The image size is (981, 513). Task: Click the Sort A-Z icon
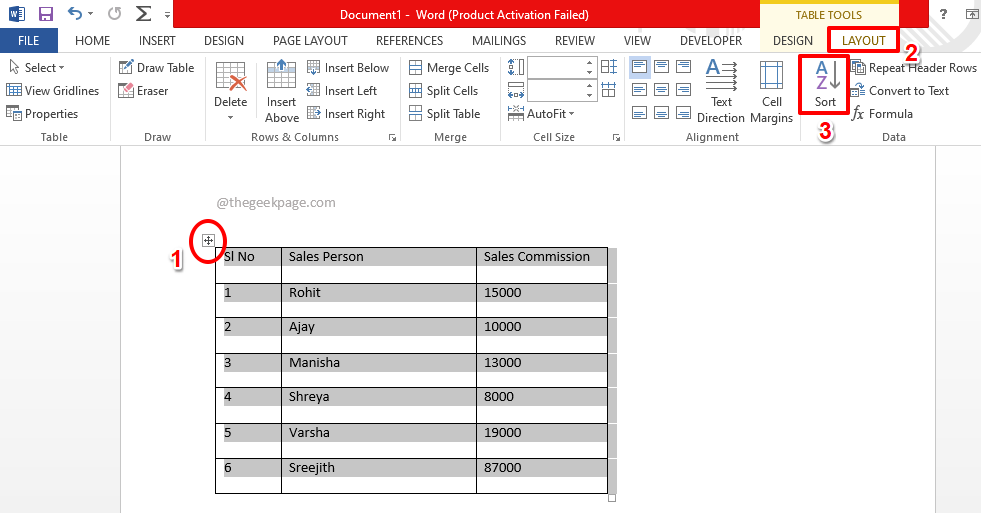[x=825, y=84]
